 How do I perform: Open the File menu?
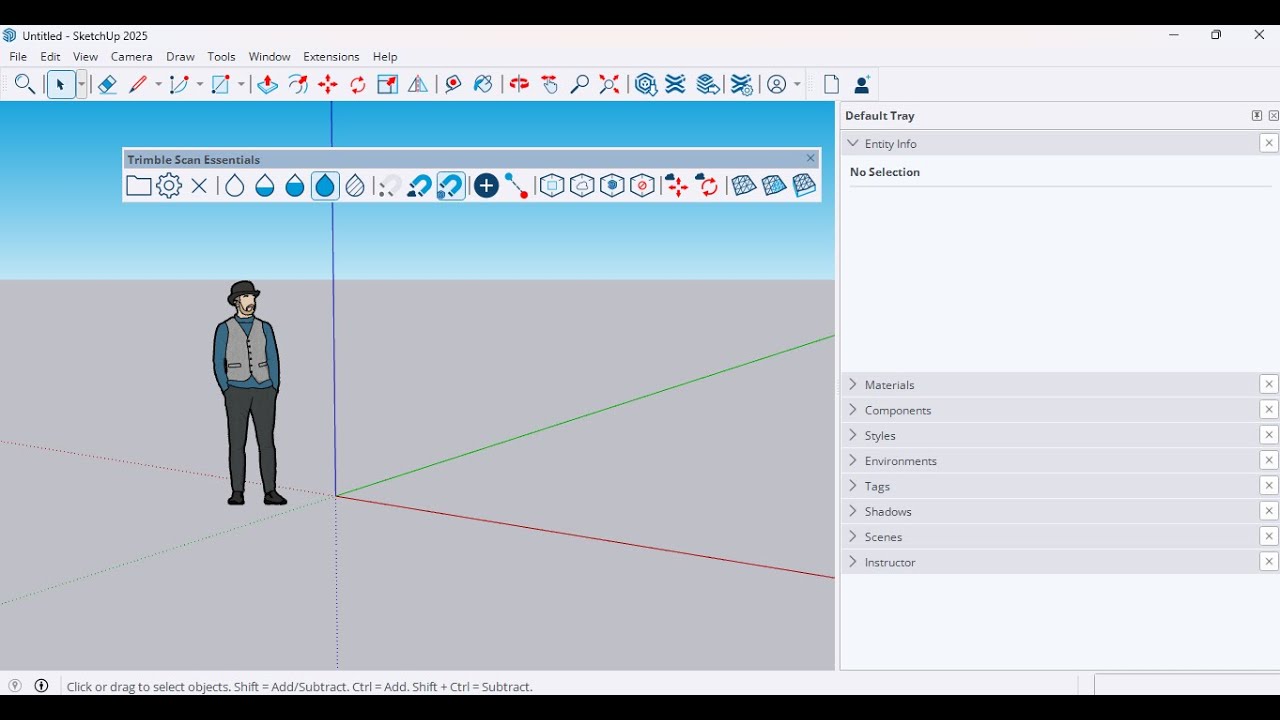[18, 57]
